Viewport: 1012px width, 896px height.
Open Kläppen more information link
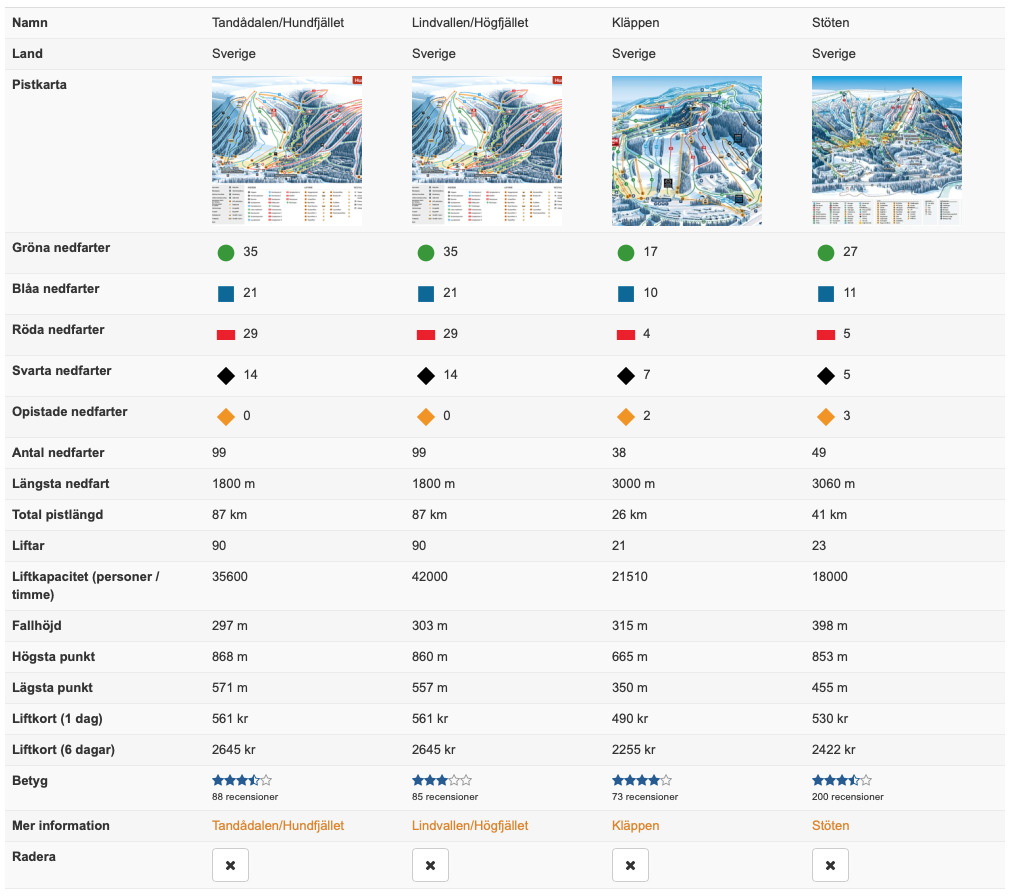coord(636,826)
